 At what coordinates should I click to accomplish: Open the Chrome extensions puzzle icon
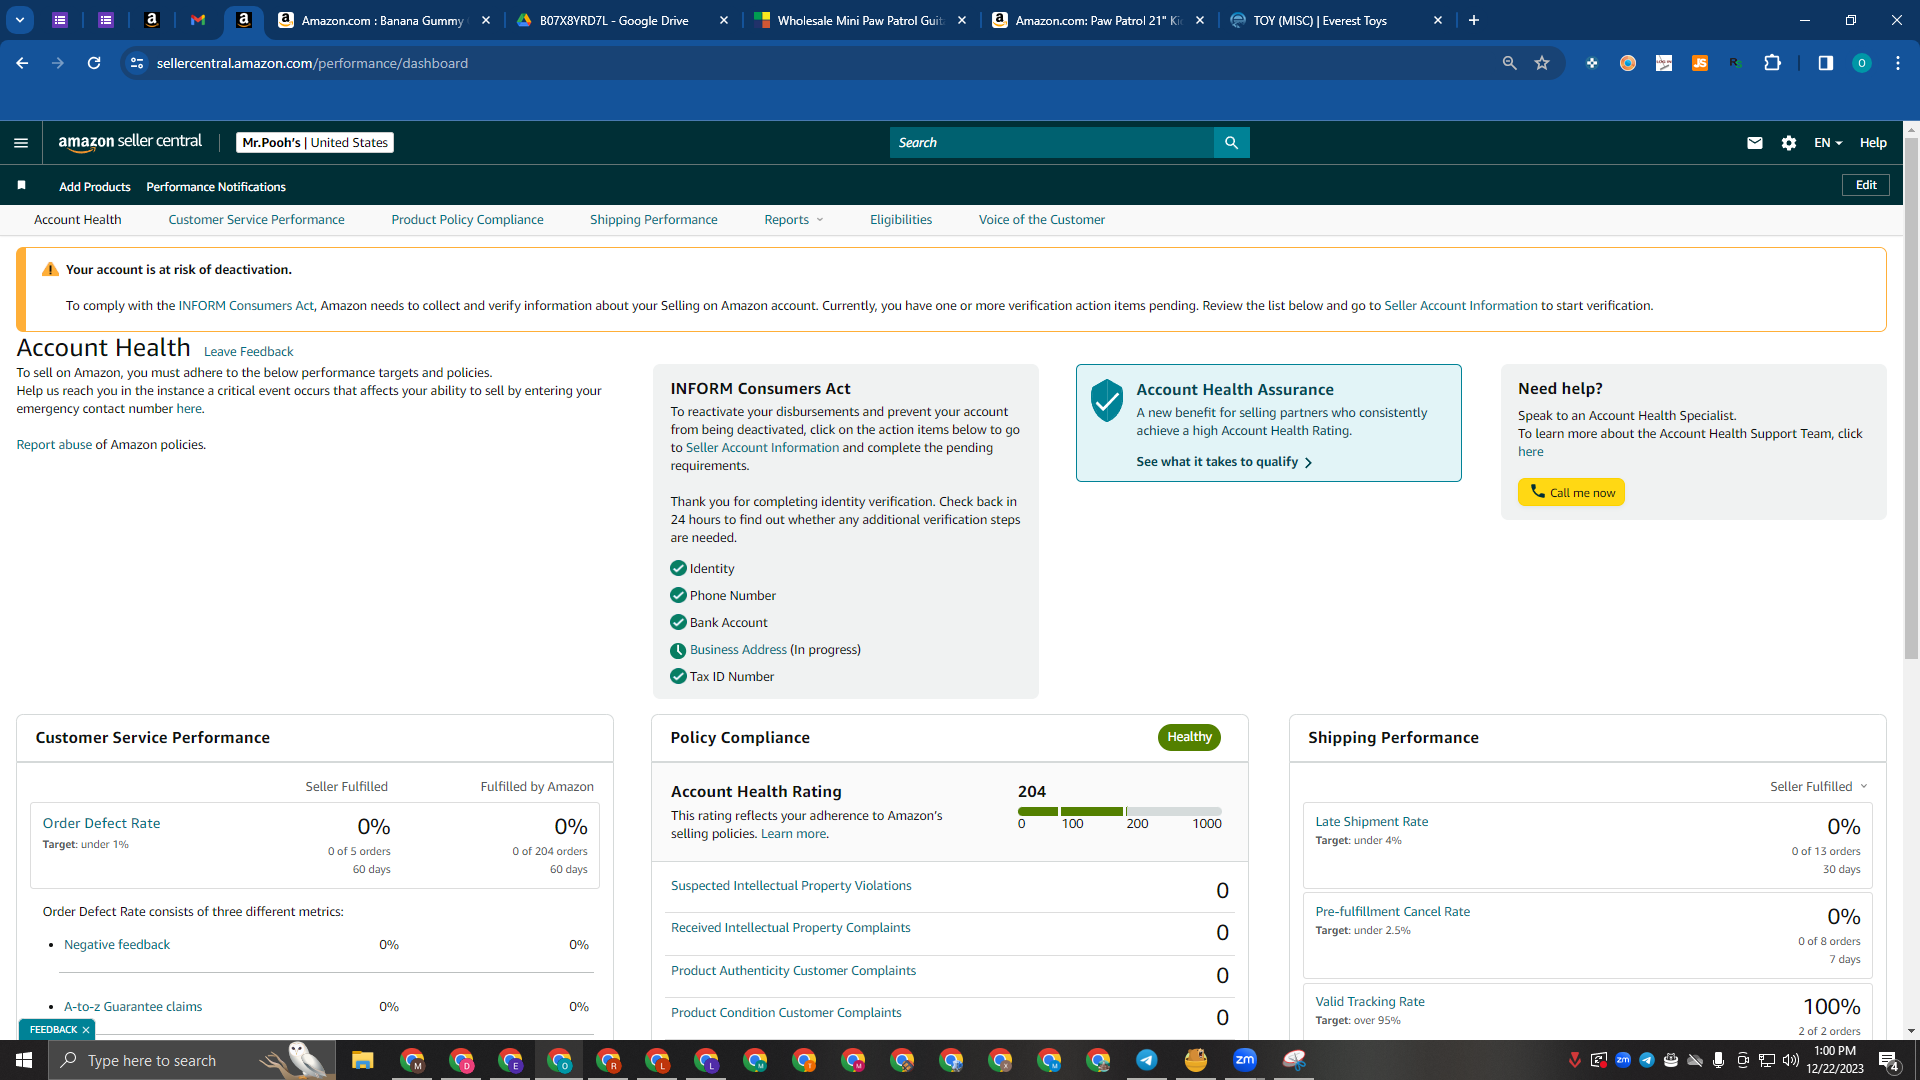pos(1772,63)
